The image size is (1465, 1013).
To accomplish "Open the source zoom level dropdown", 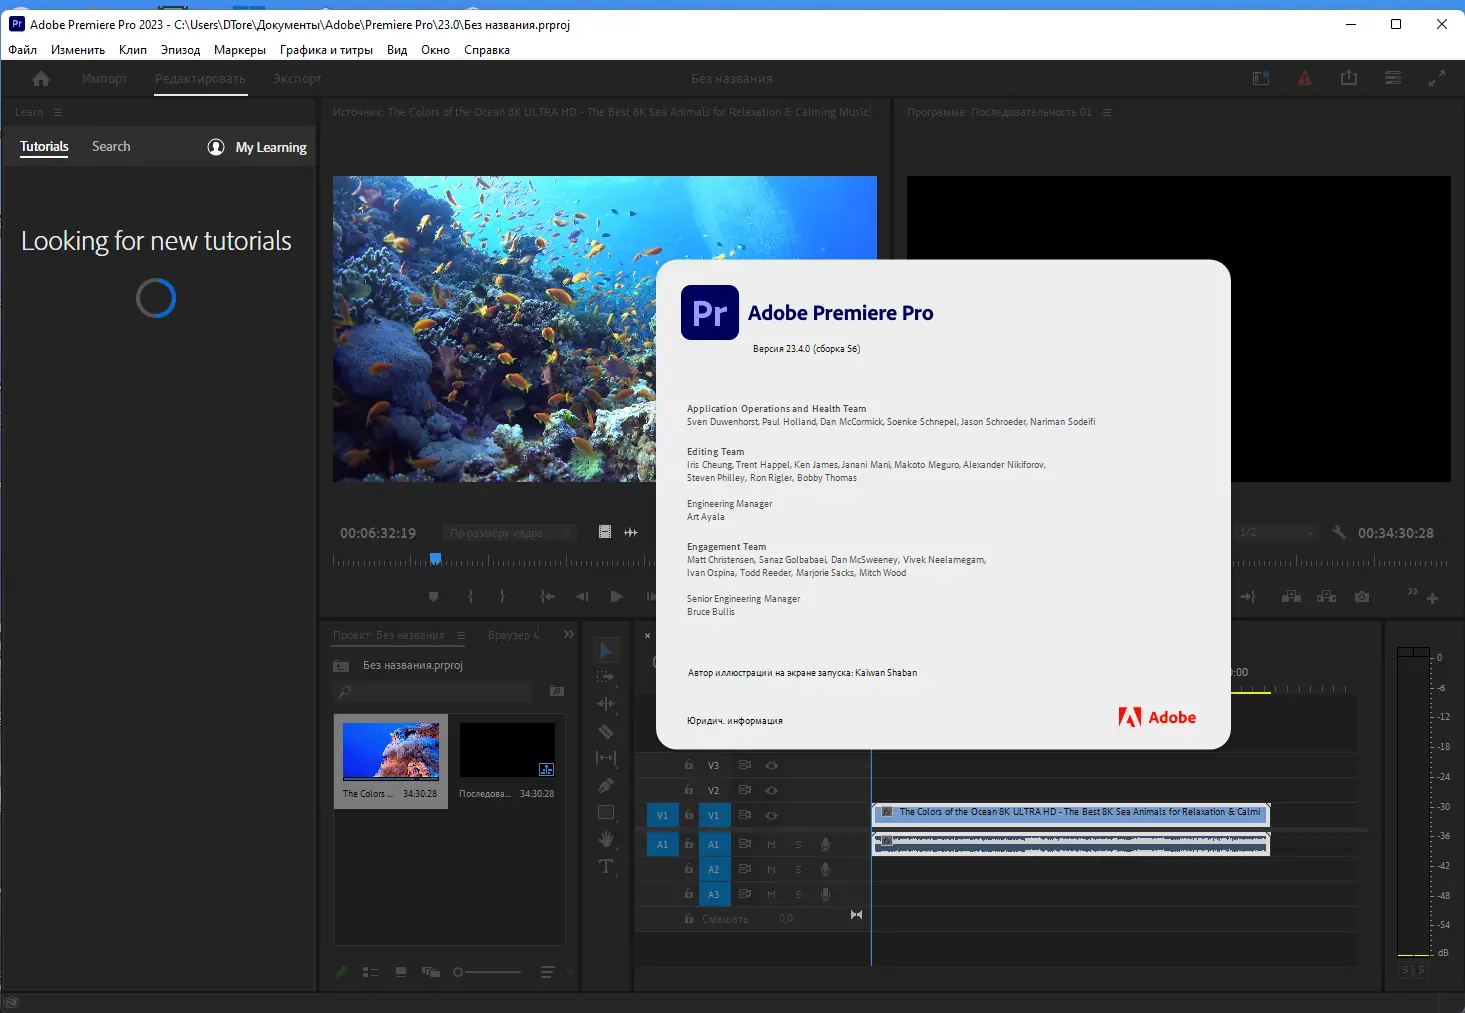I will click(510, 533).
